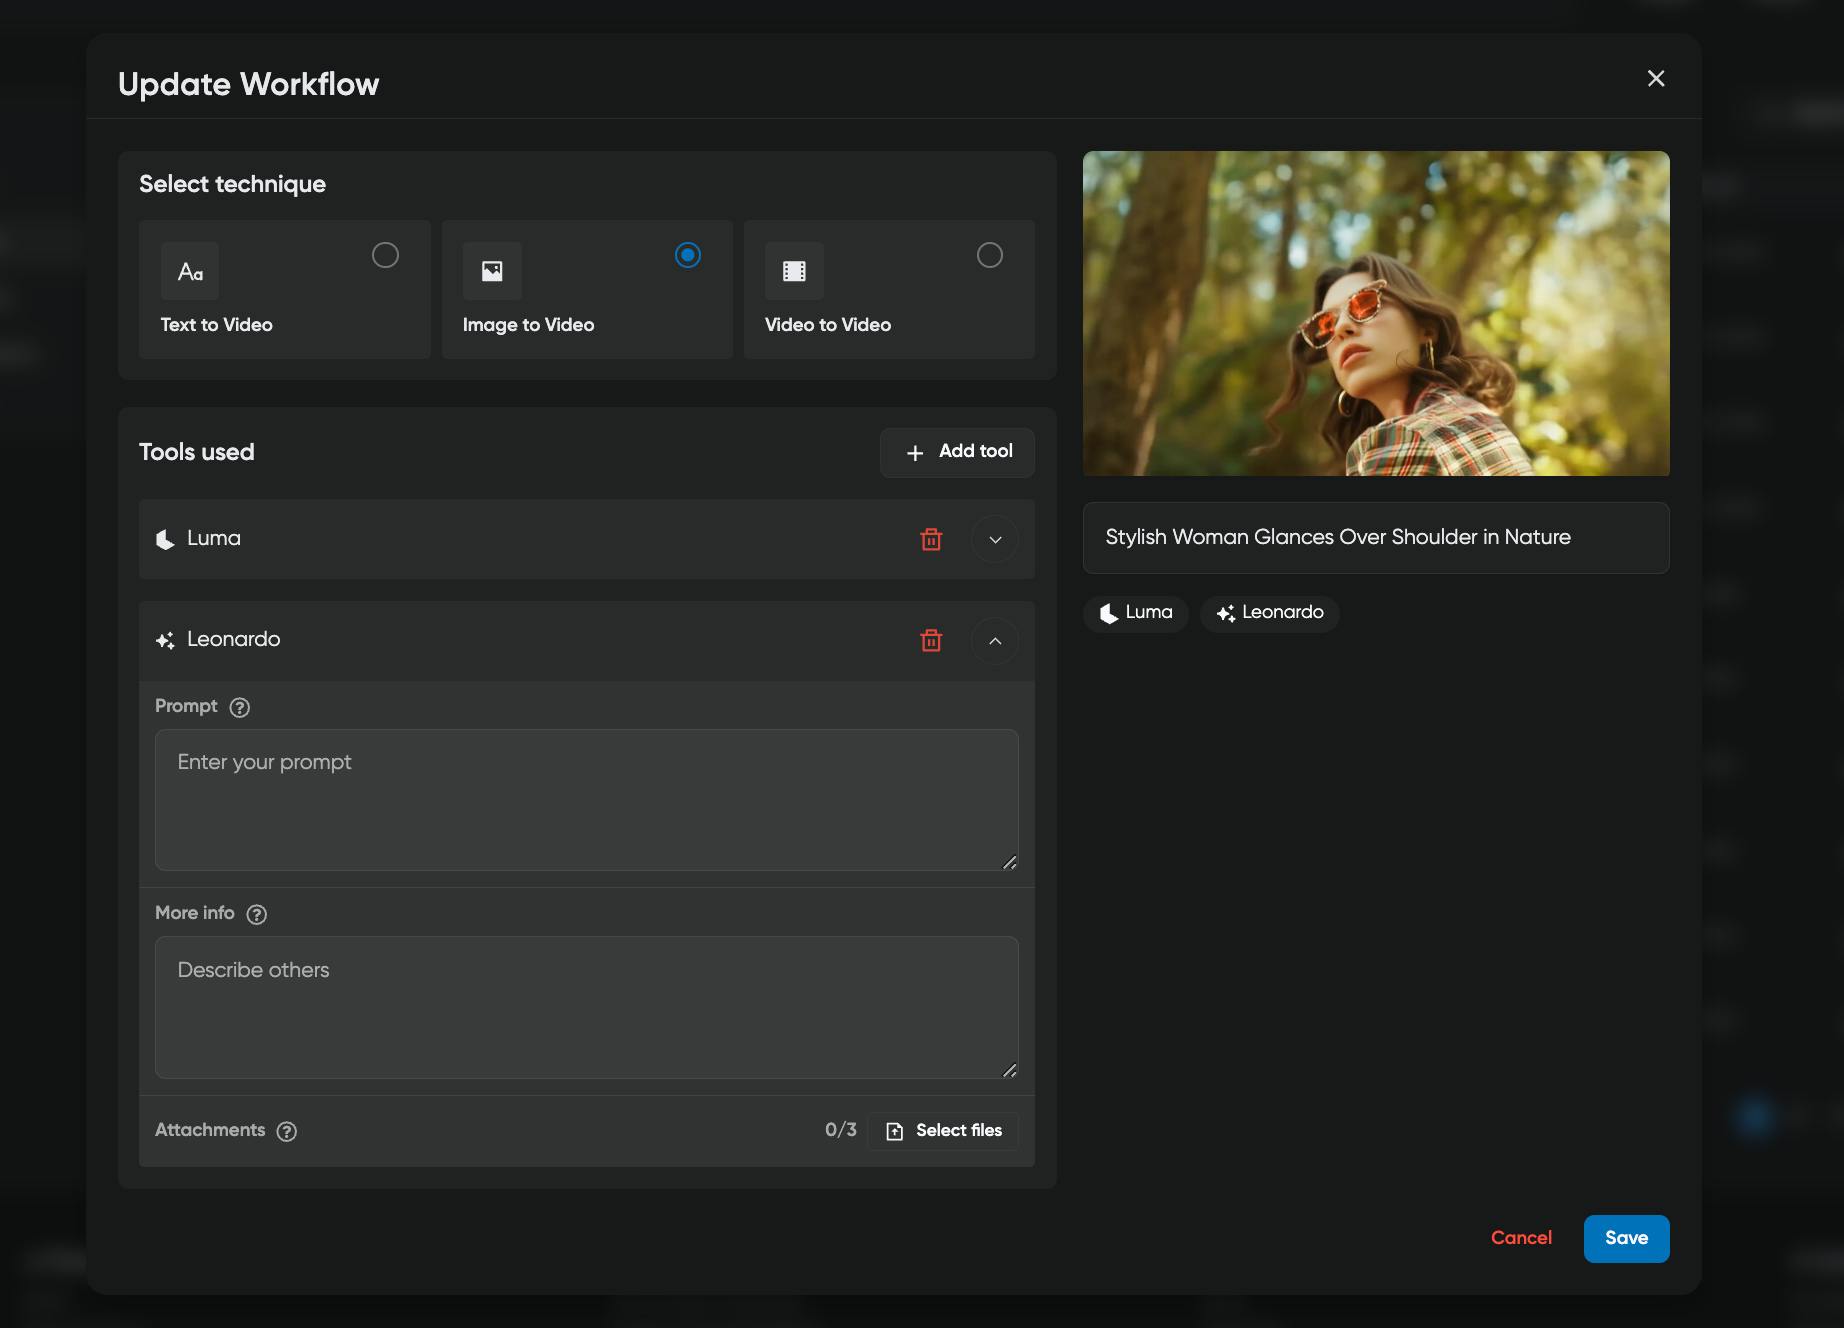Collapse the Leonardo tool section
Image resolution: width=1844 pixels, height=1328 pixels.
[995, 641]
